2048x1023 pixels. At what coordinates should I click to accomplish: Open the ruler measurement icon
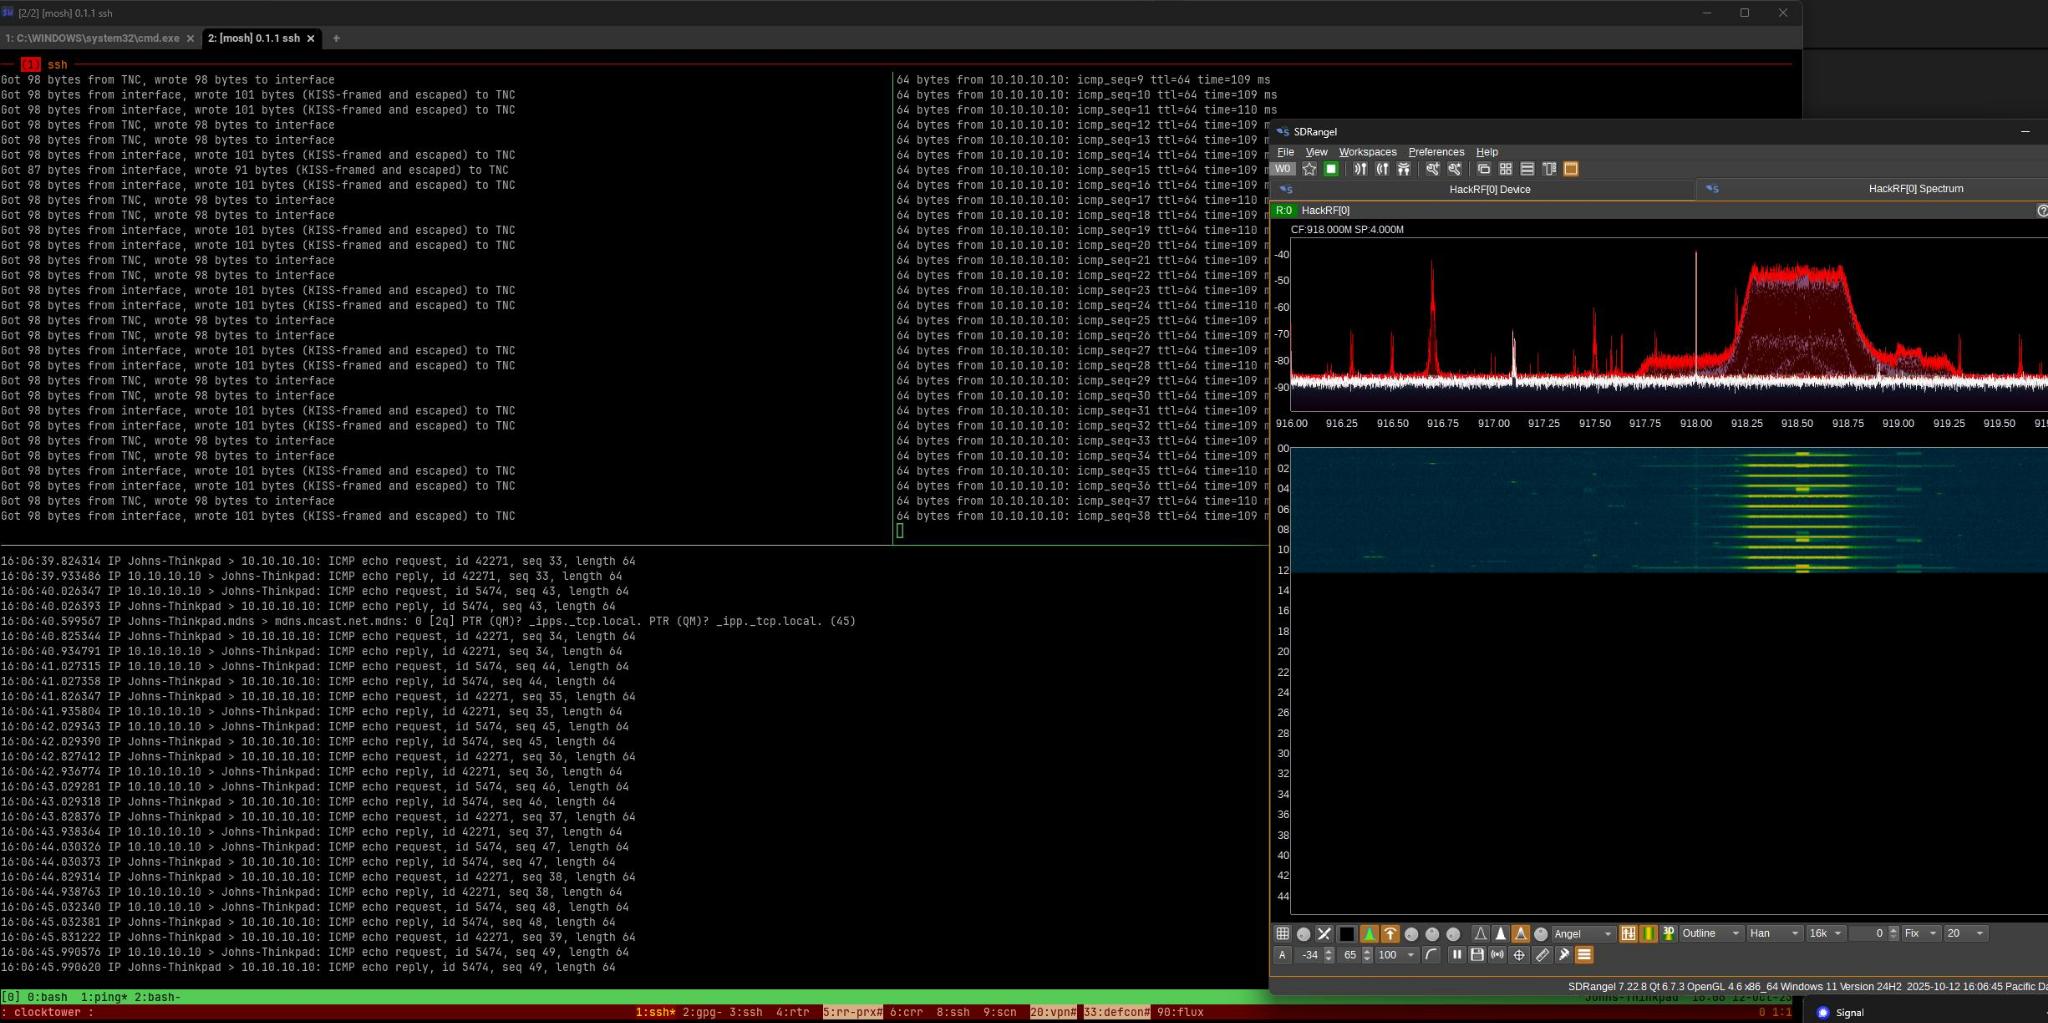coord(1543,955)
